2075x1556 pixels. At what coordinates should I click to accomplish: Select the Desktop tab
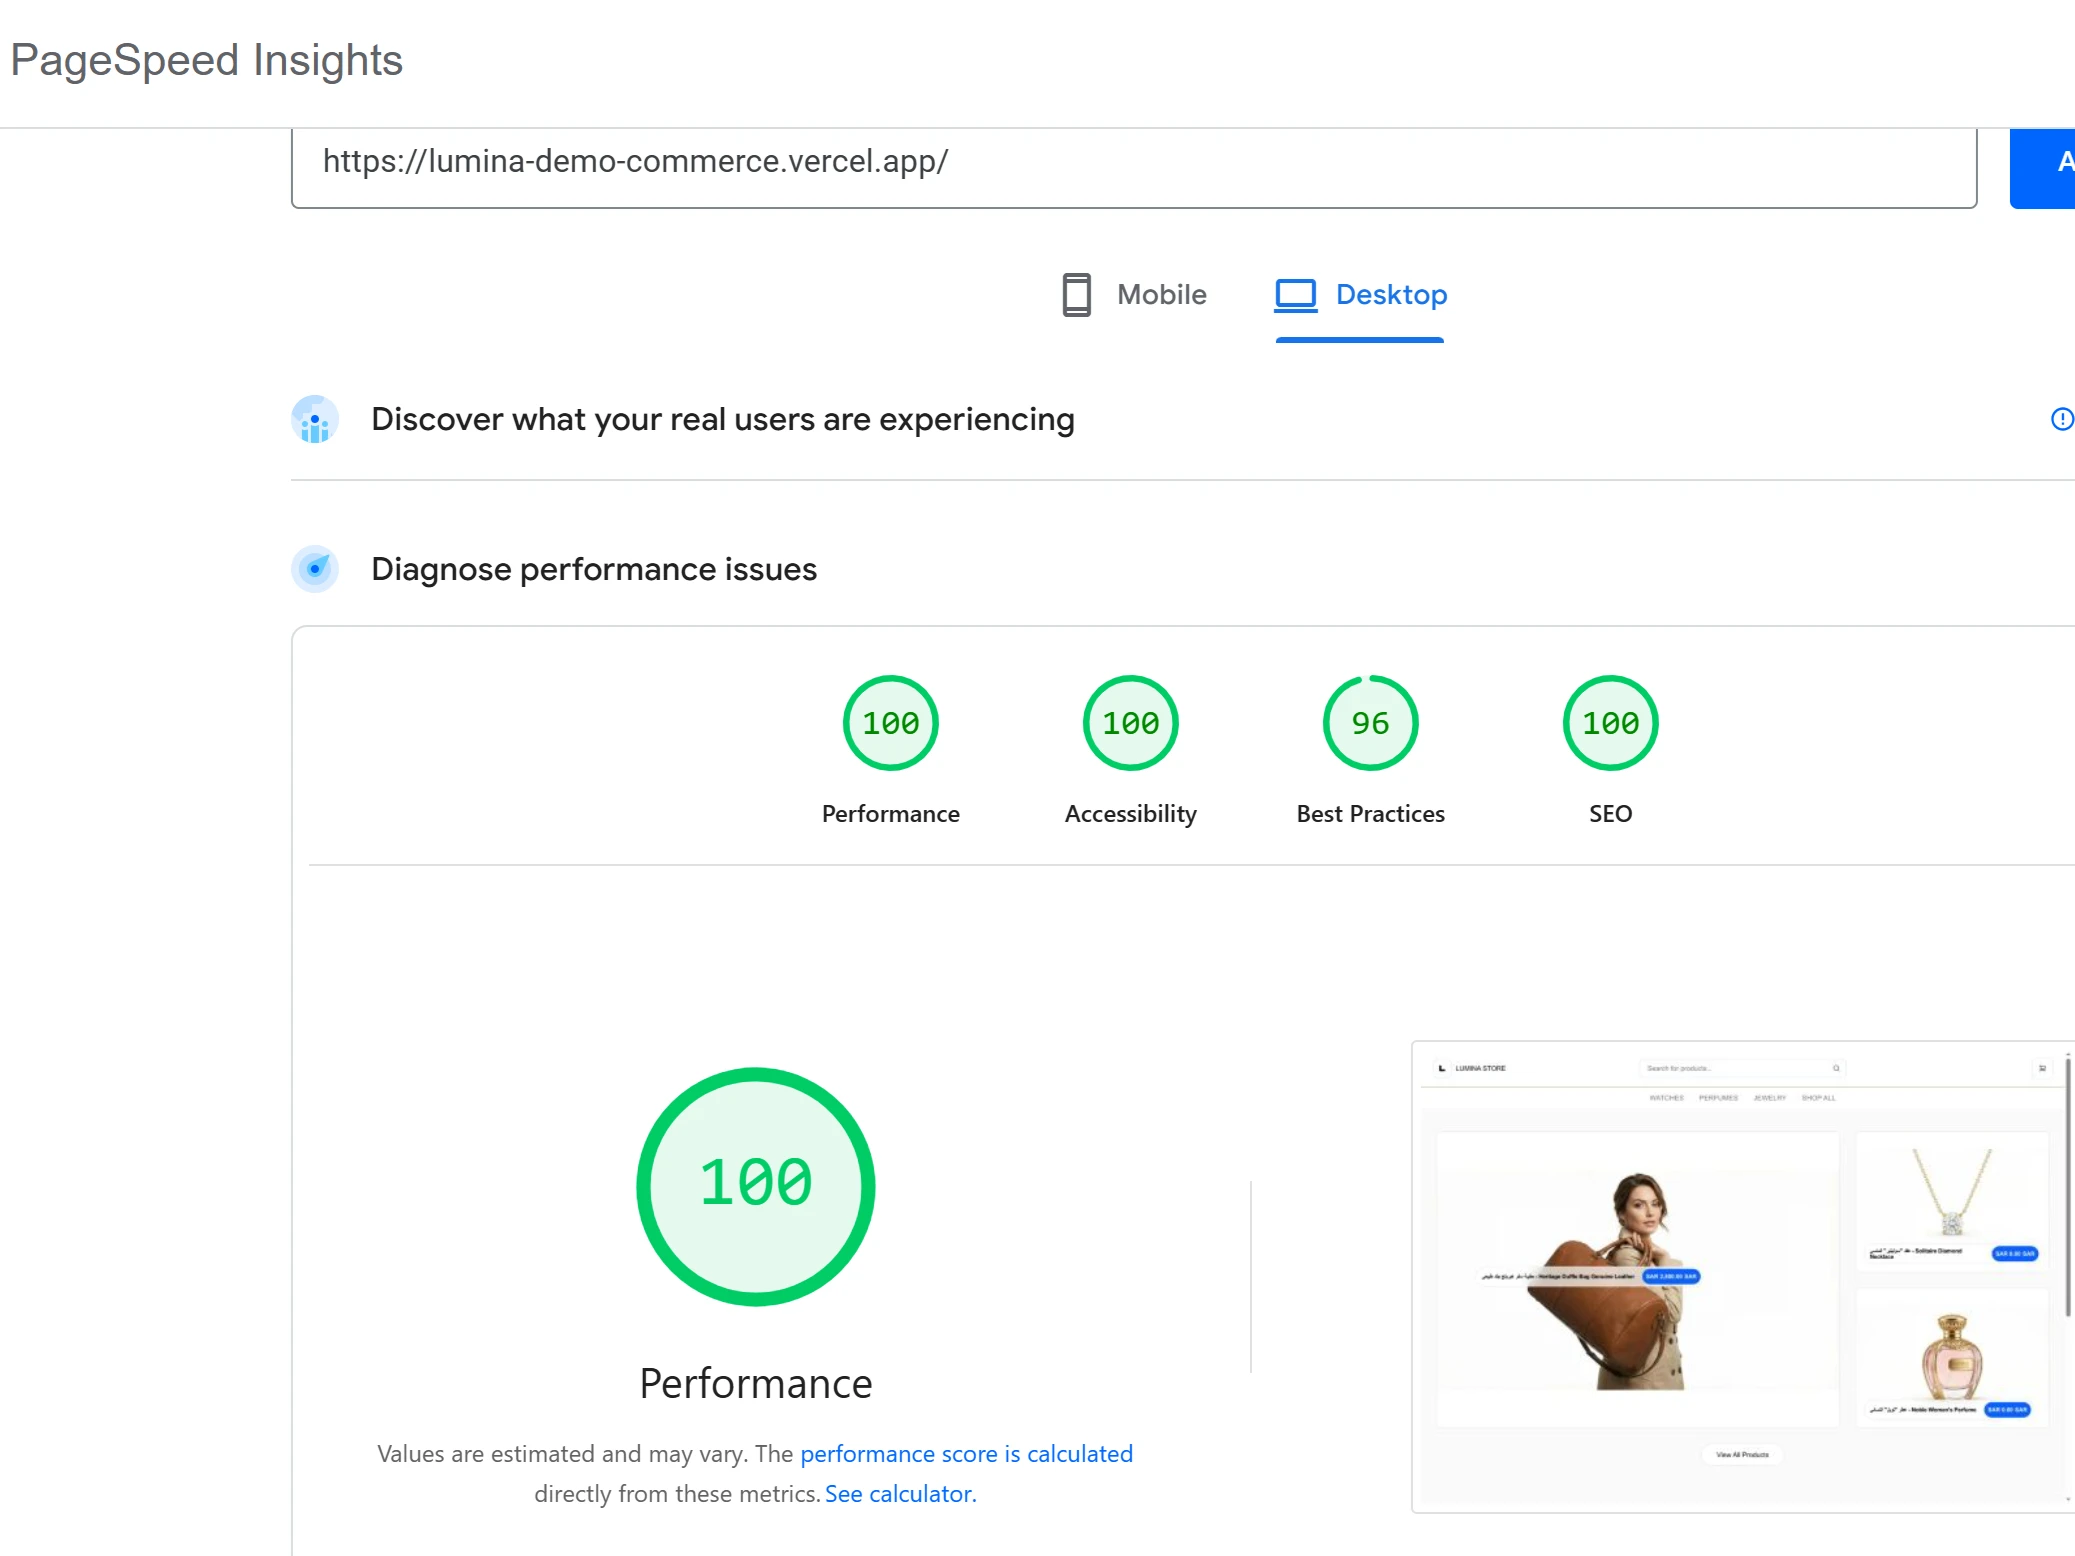coord(1390,295)
